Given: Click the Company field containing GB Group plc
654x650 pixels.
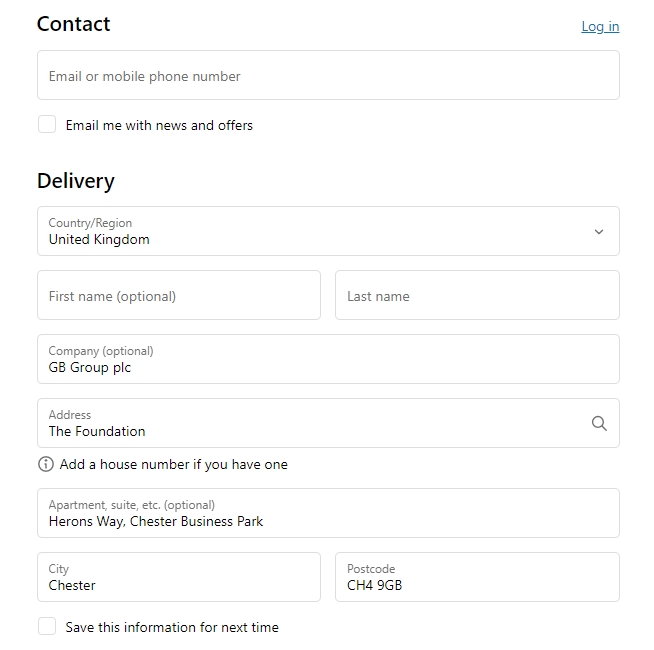Looking at the screenshot, I should [328, 359].
